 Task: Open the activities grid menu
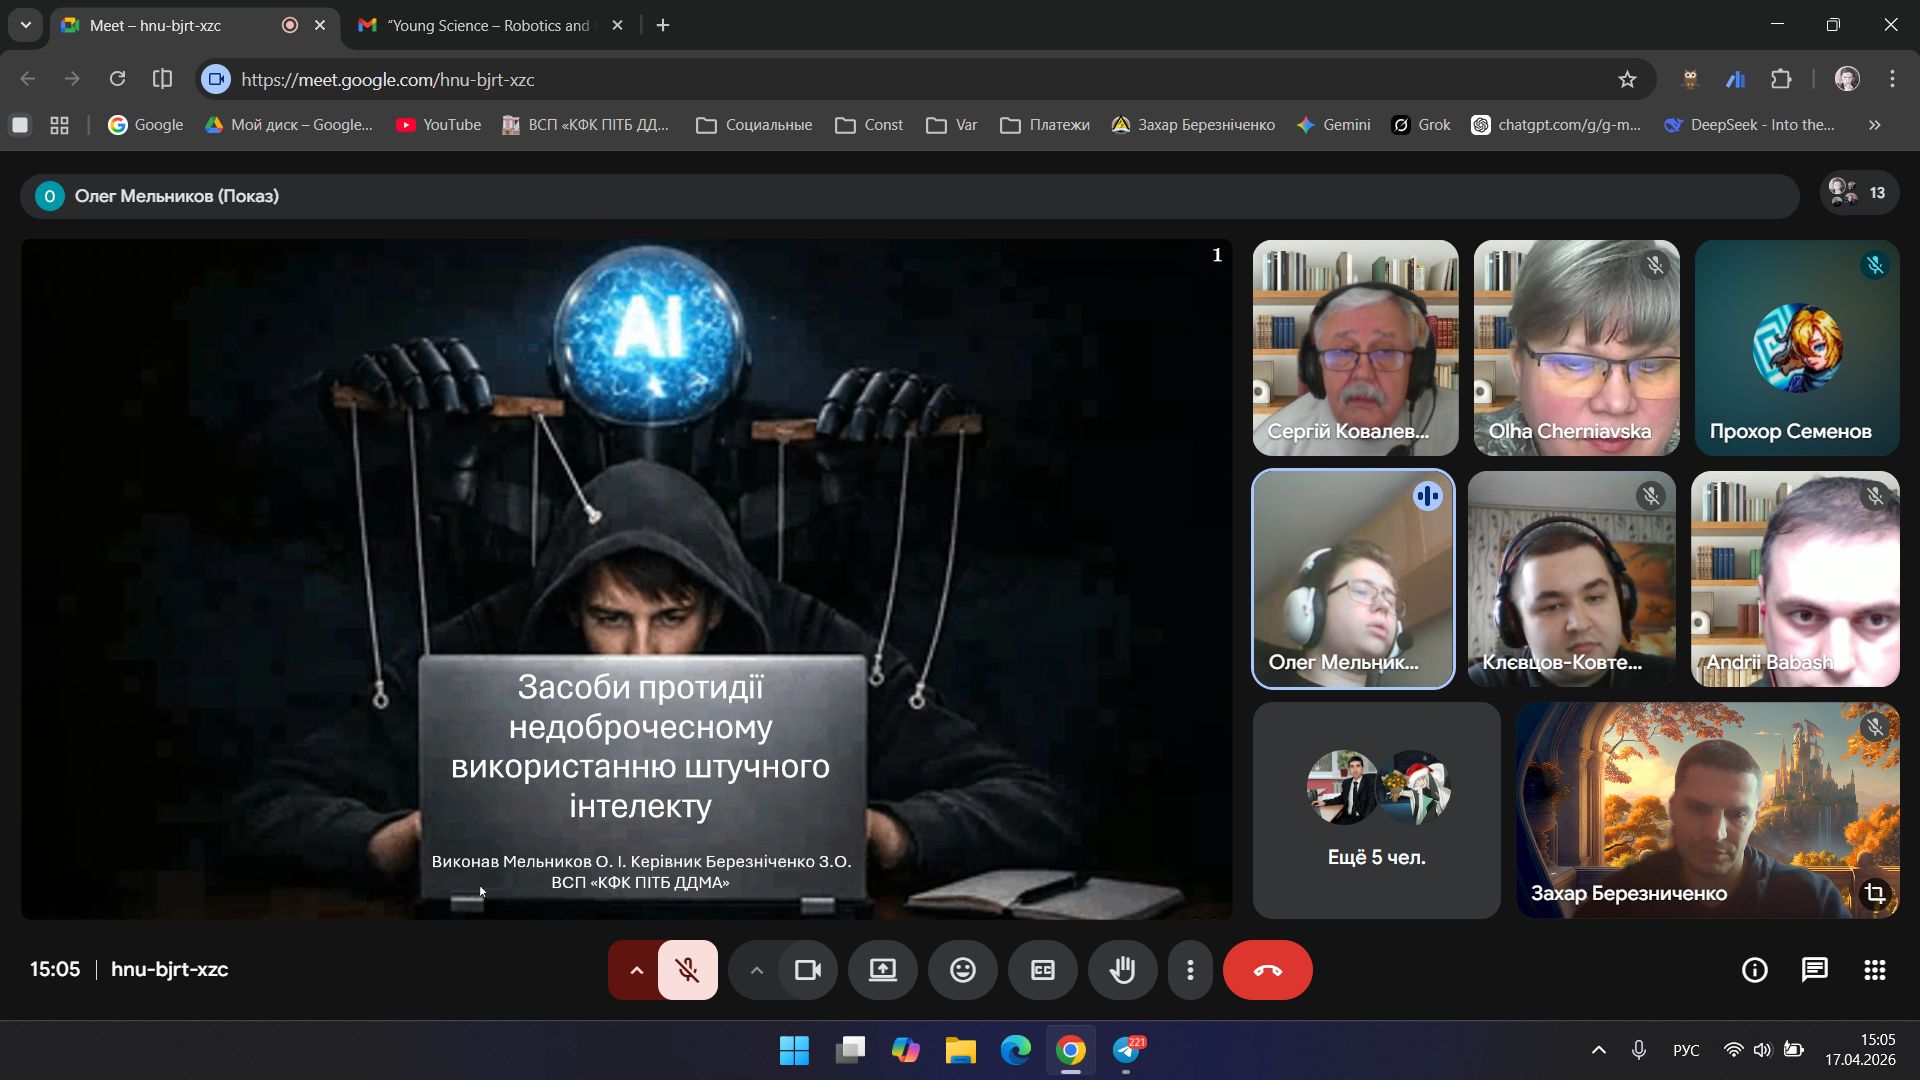coord(1875,970)
